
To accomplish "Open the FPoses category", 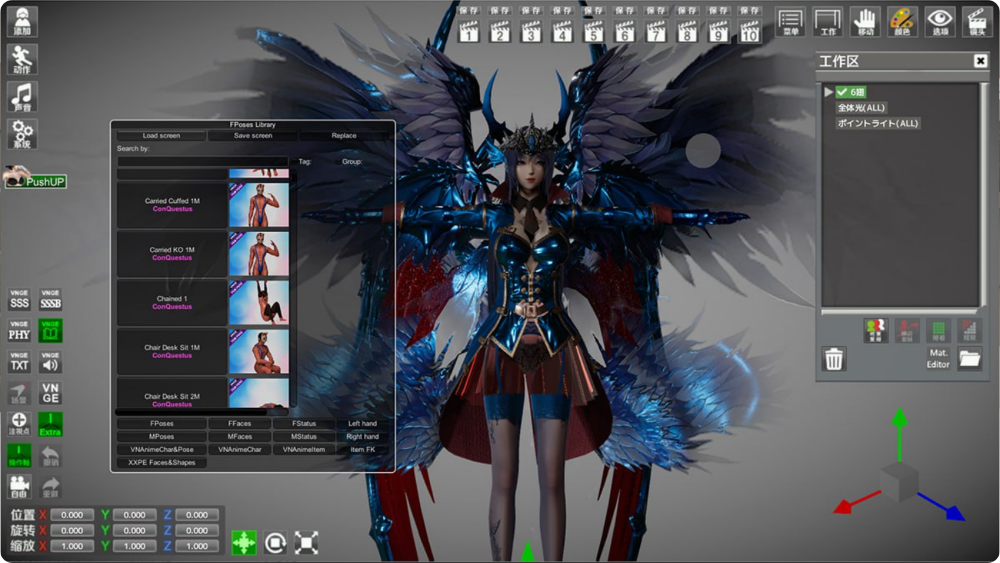I will click(161, 423).
